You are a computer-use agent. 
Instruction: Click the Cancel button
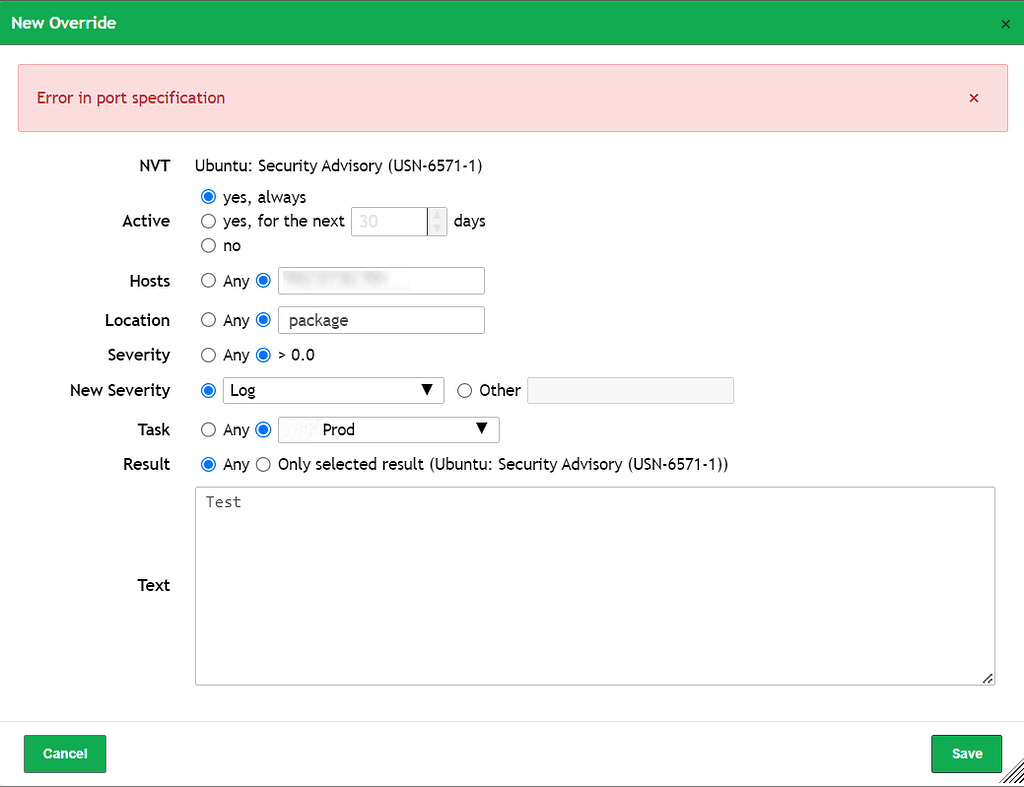tap(65, 753)
